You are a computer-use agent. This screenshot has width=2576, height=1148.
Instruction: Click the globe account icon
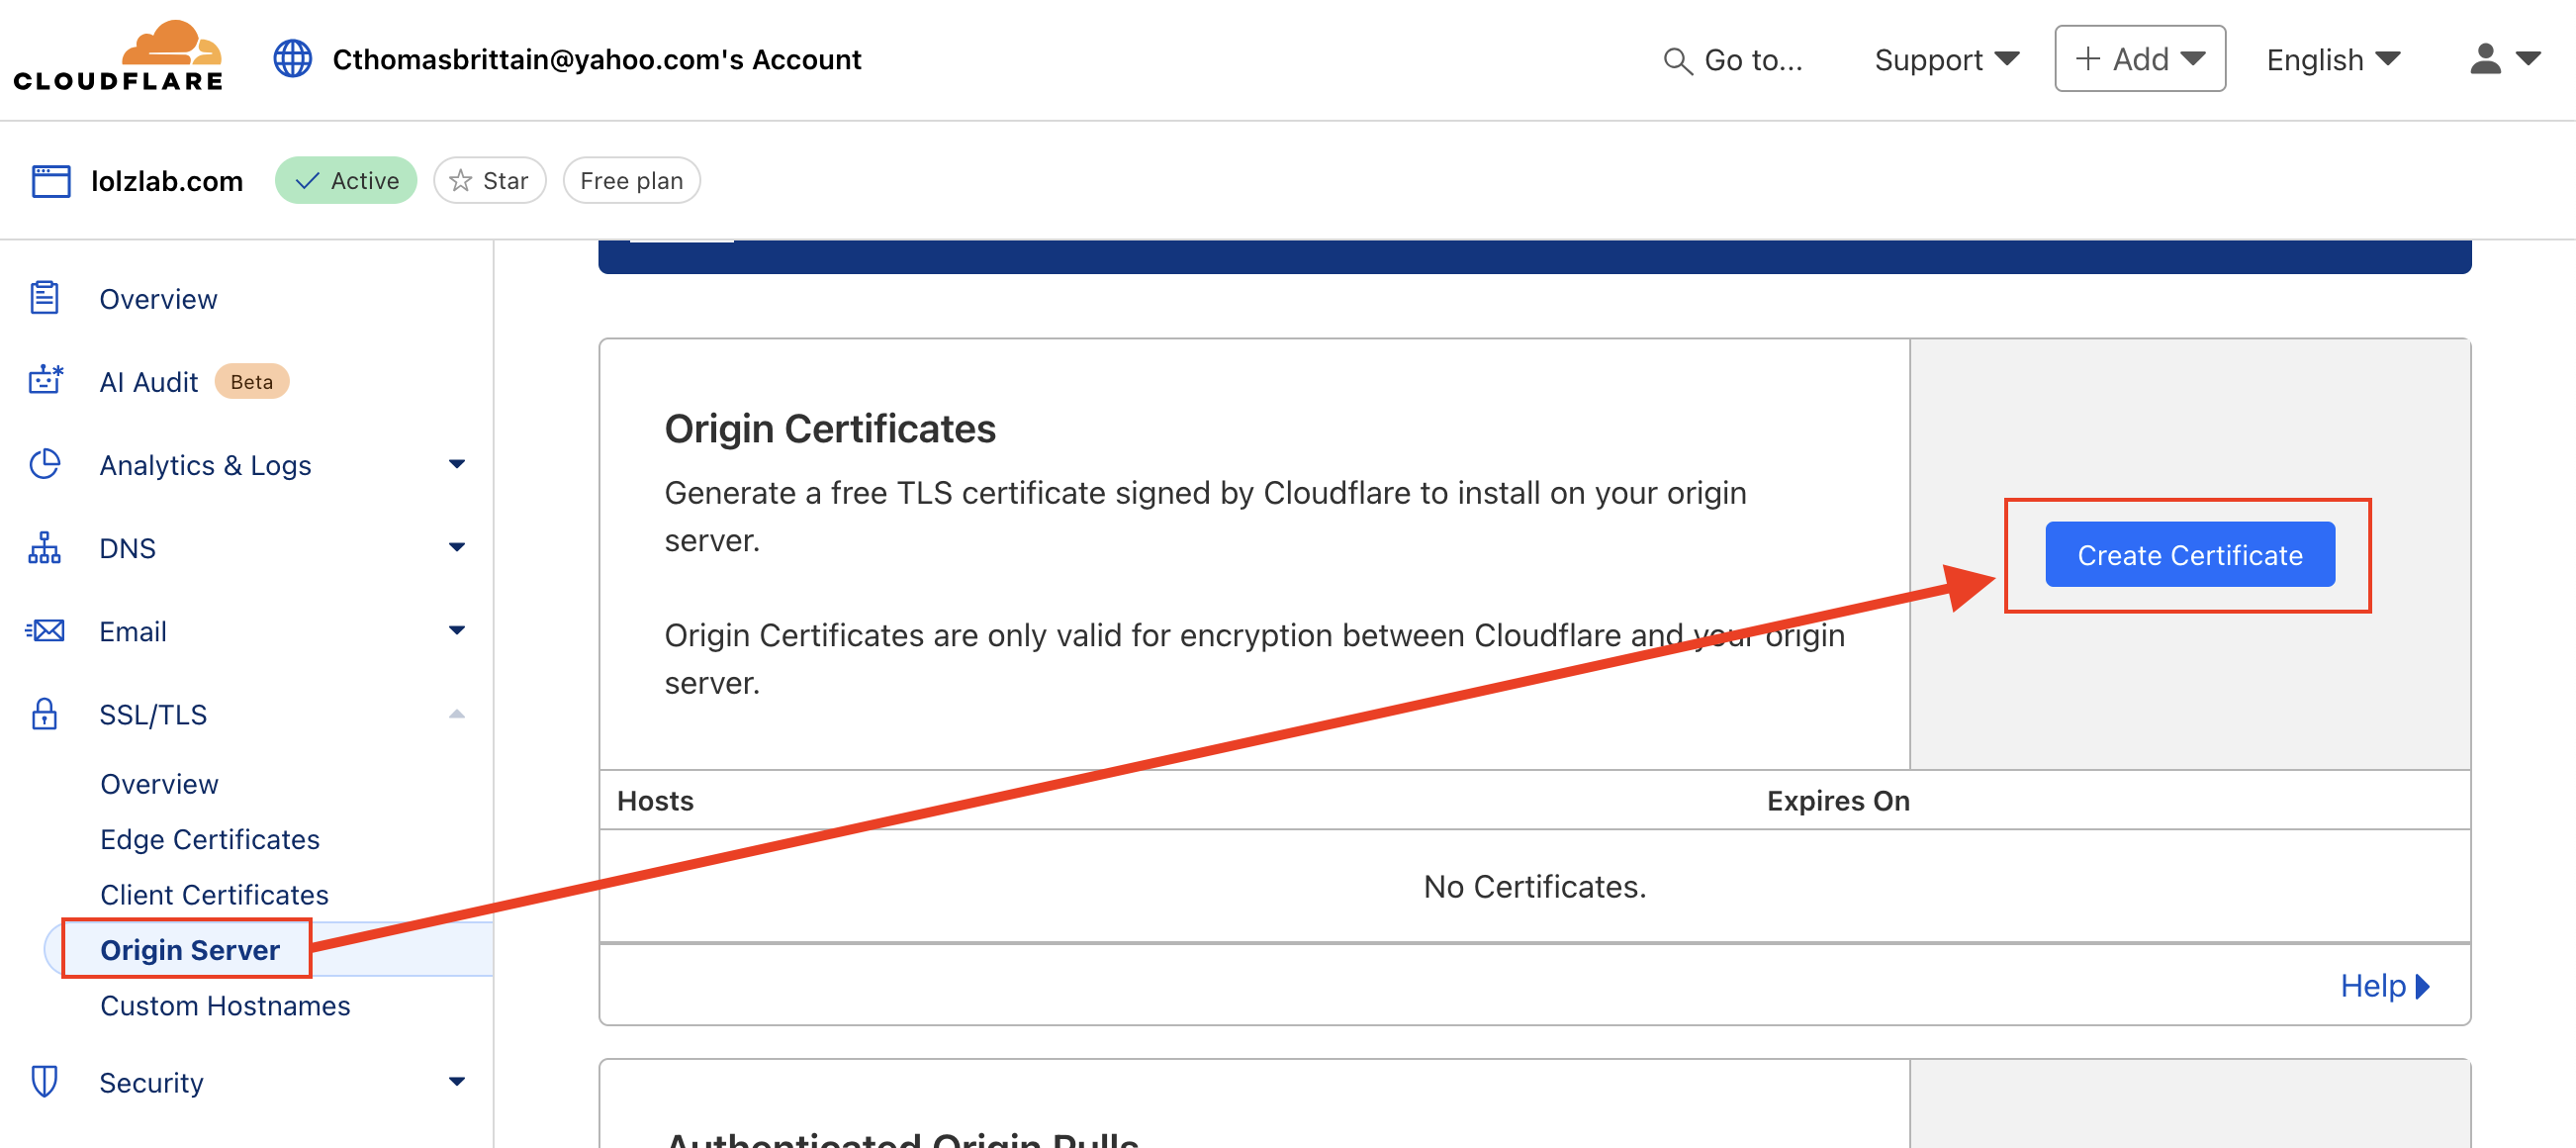click(x=293, y=59)
